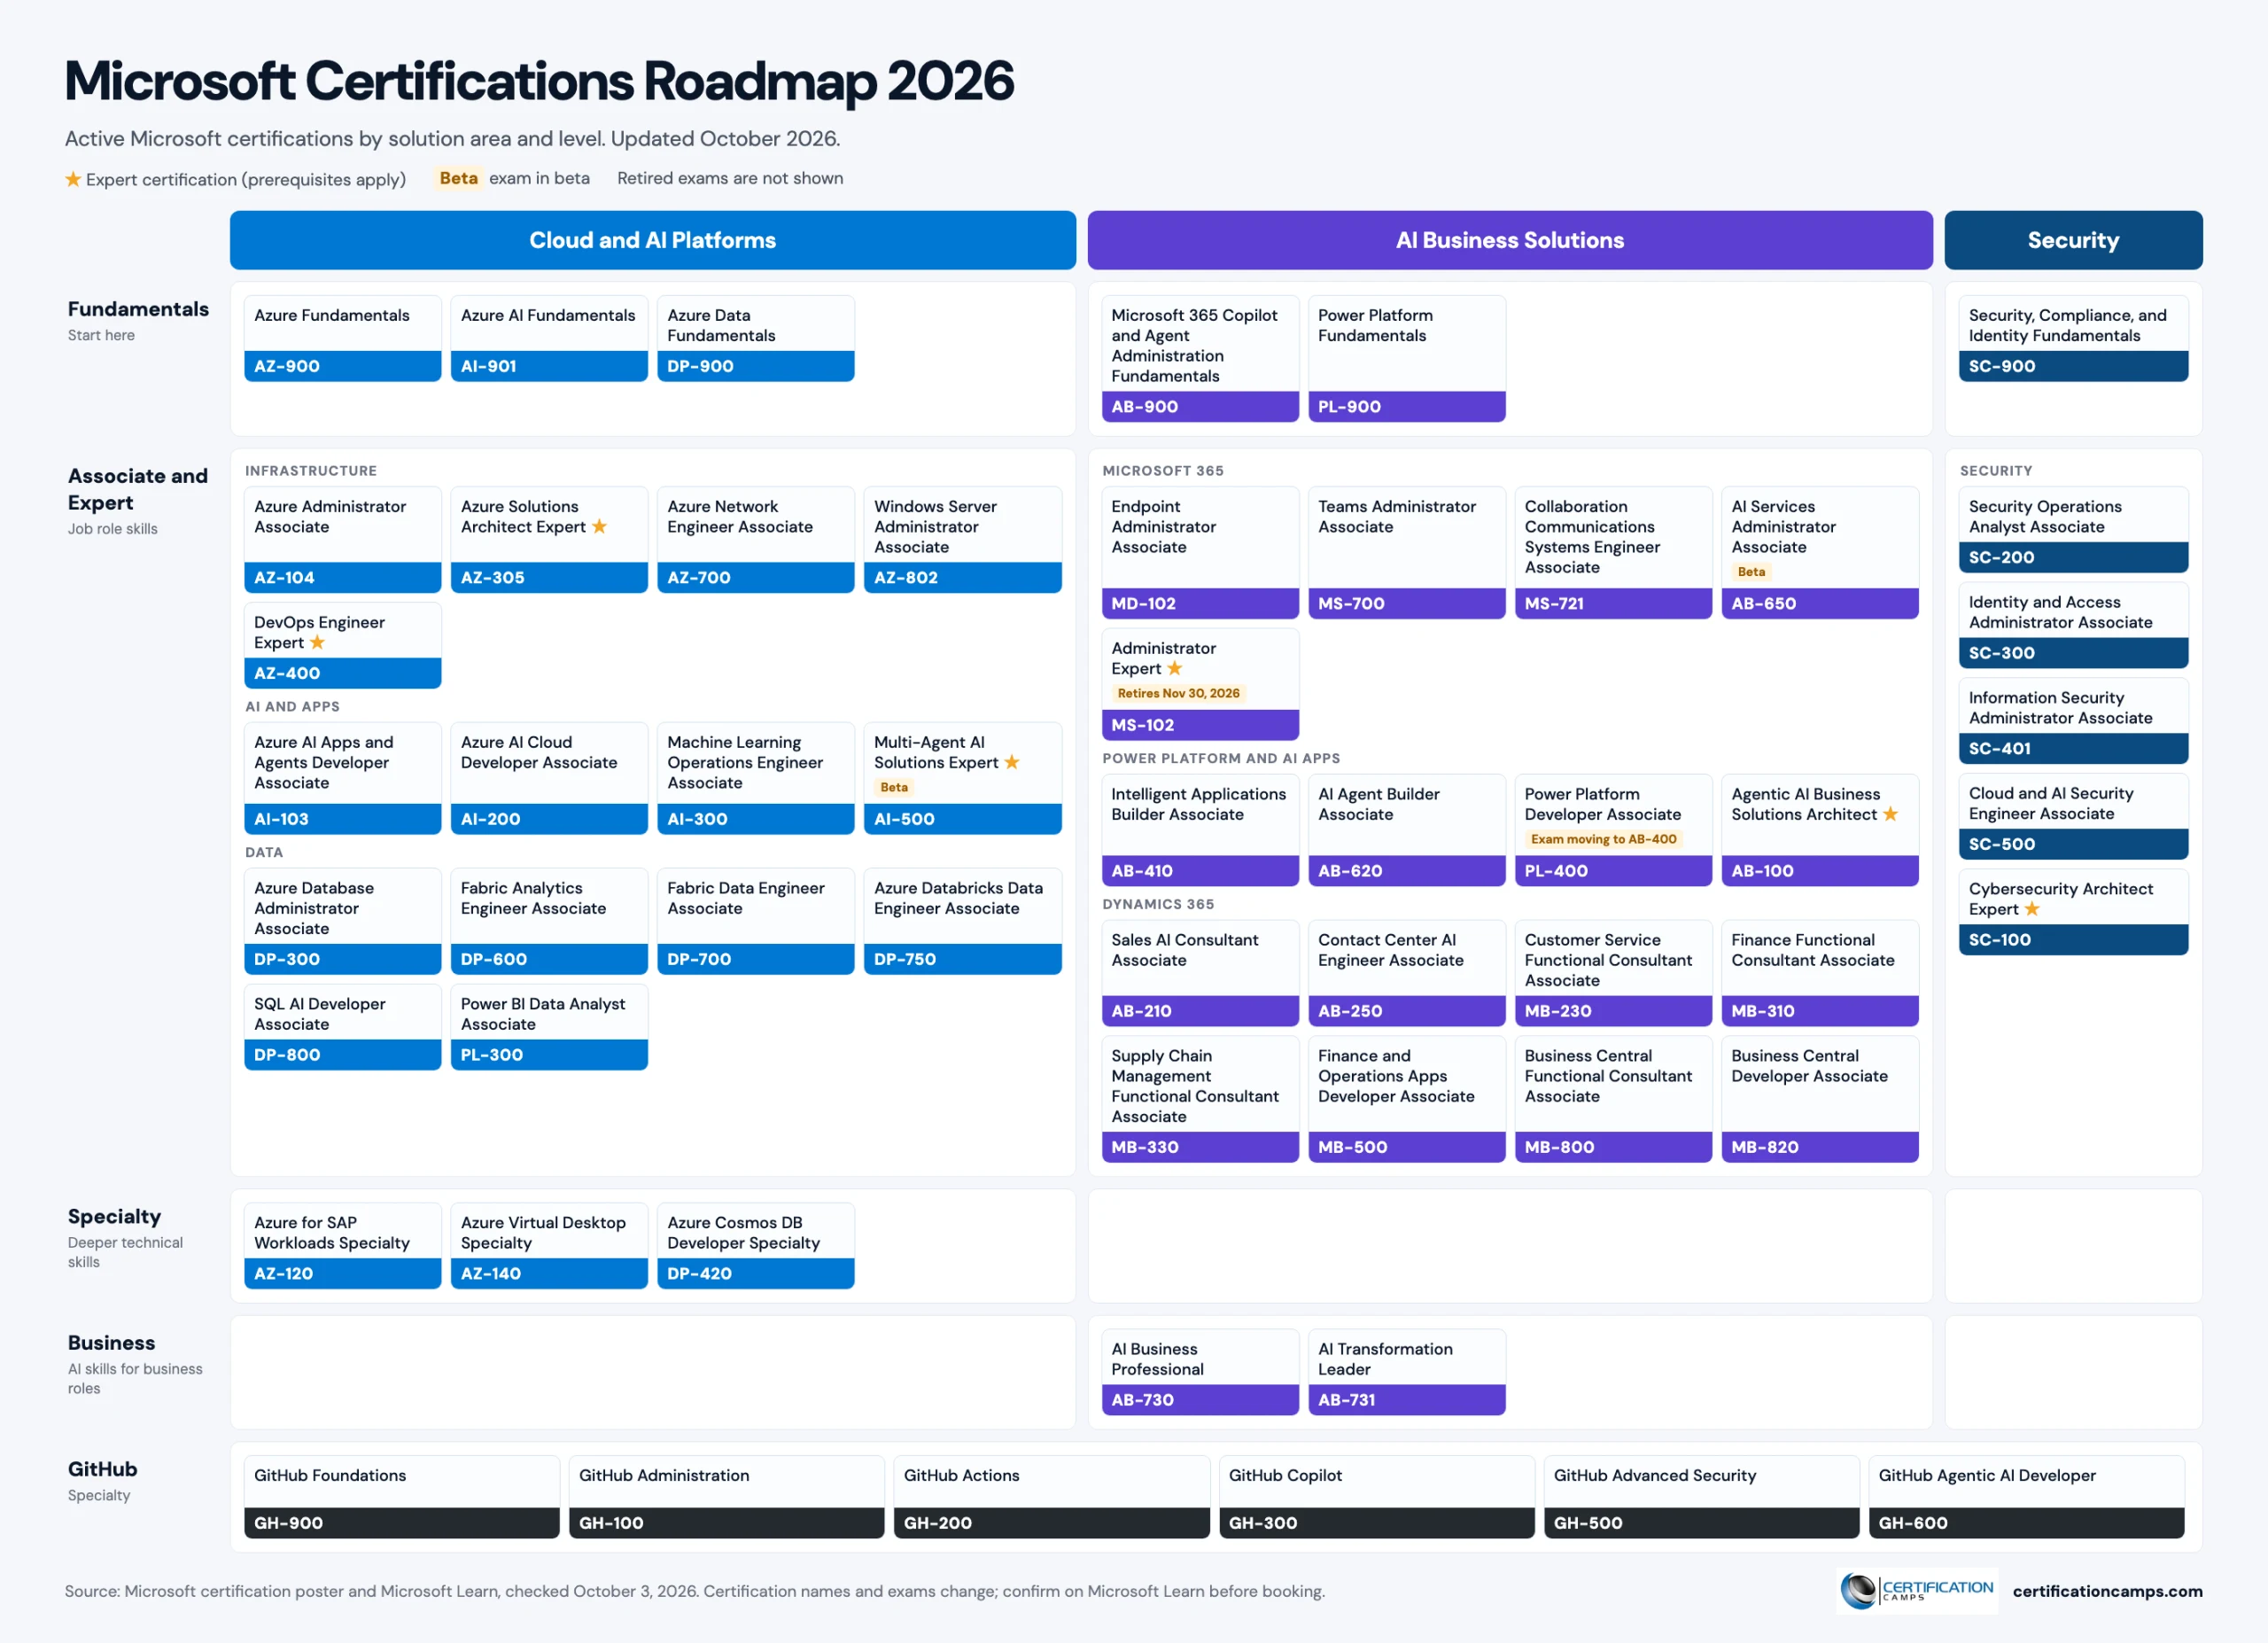Click the Fundamentals row label
This screenshot has width=2268, height=1643.
[x=138, y=309]
